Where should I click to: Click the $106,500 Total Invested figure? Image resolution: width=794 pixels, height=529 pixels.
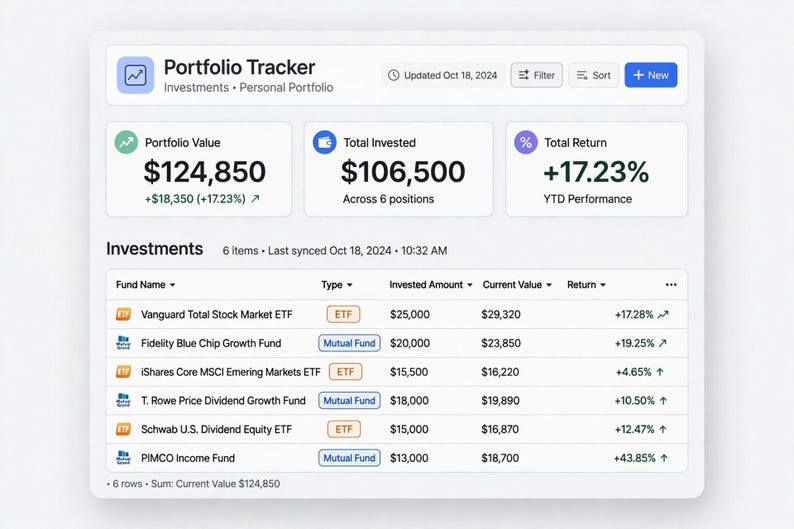click(403, 172)
